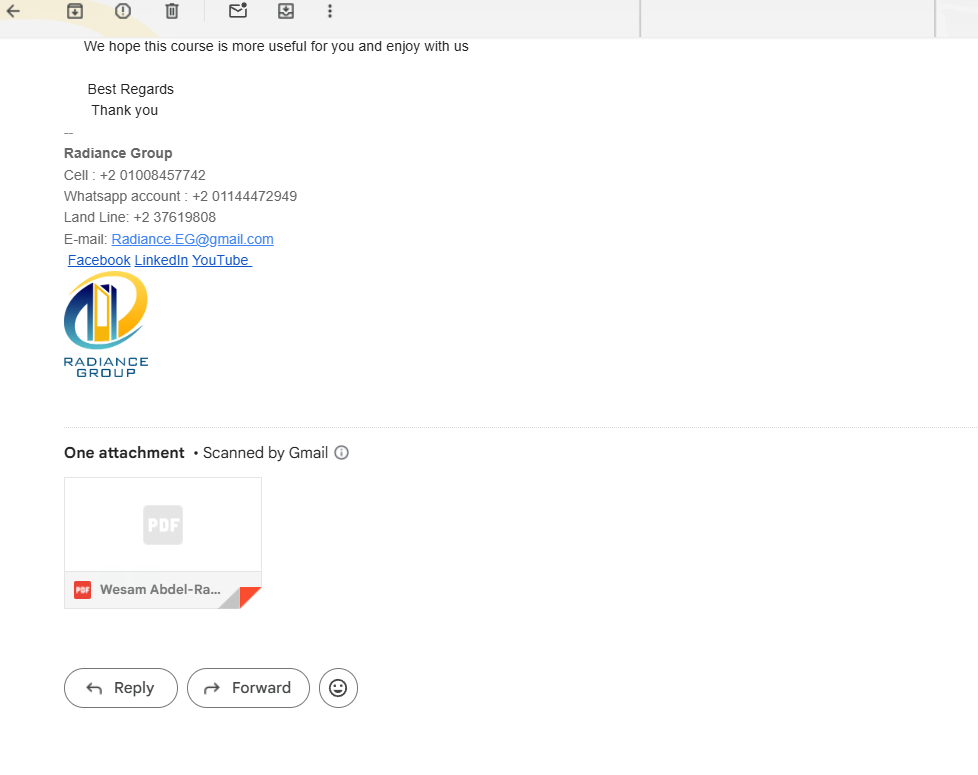Open the YouTube link in signature
This screenshot has width=978, height=775.
click(221, 261)
